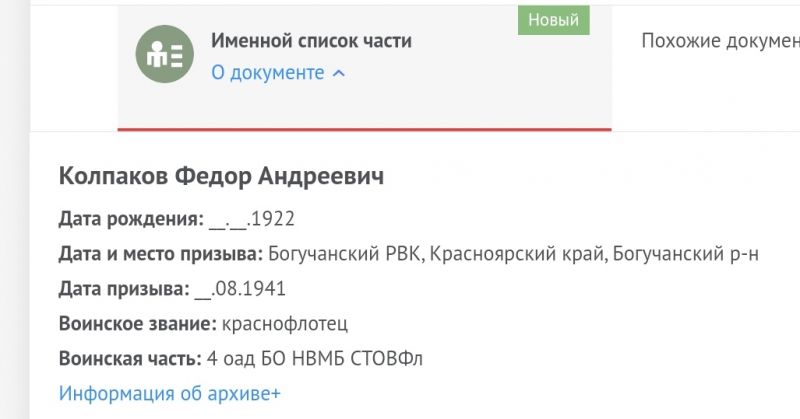
Task: Click the "Дата рождения:" label
Action: 131,219
